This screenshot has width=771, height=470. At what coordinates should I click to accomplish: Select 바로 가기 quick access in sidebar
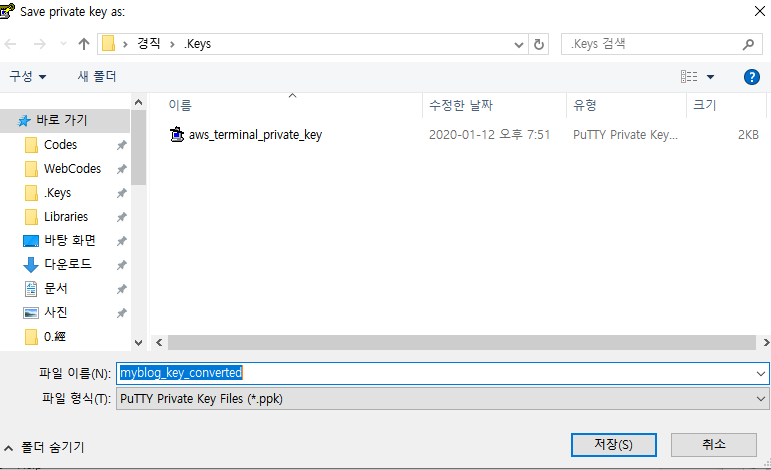pyautogui.click(x=65, y=120)
